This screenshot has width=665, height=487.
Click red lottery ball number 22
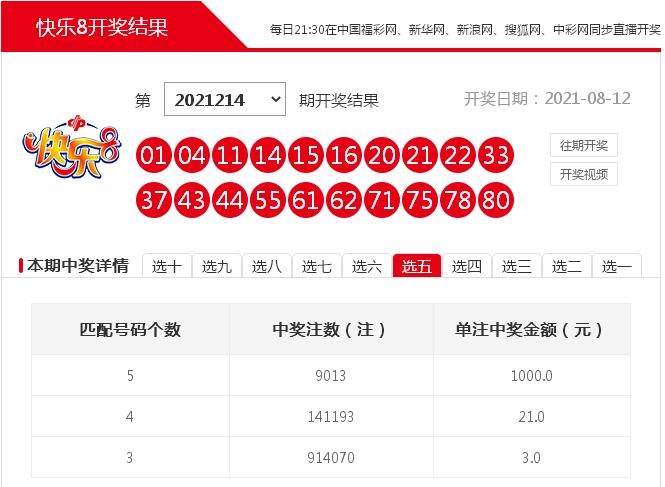point(457,155)
